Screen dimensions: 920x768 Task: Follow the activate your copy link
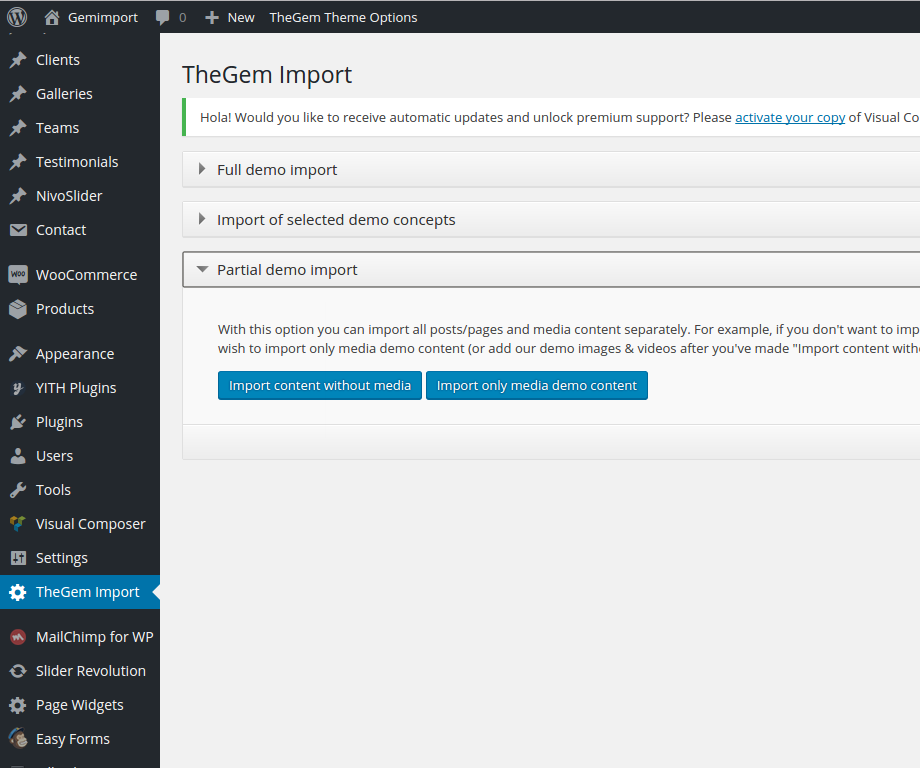click(x=790, y=117)
